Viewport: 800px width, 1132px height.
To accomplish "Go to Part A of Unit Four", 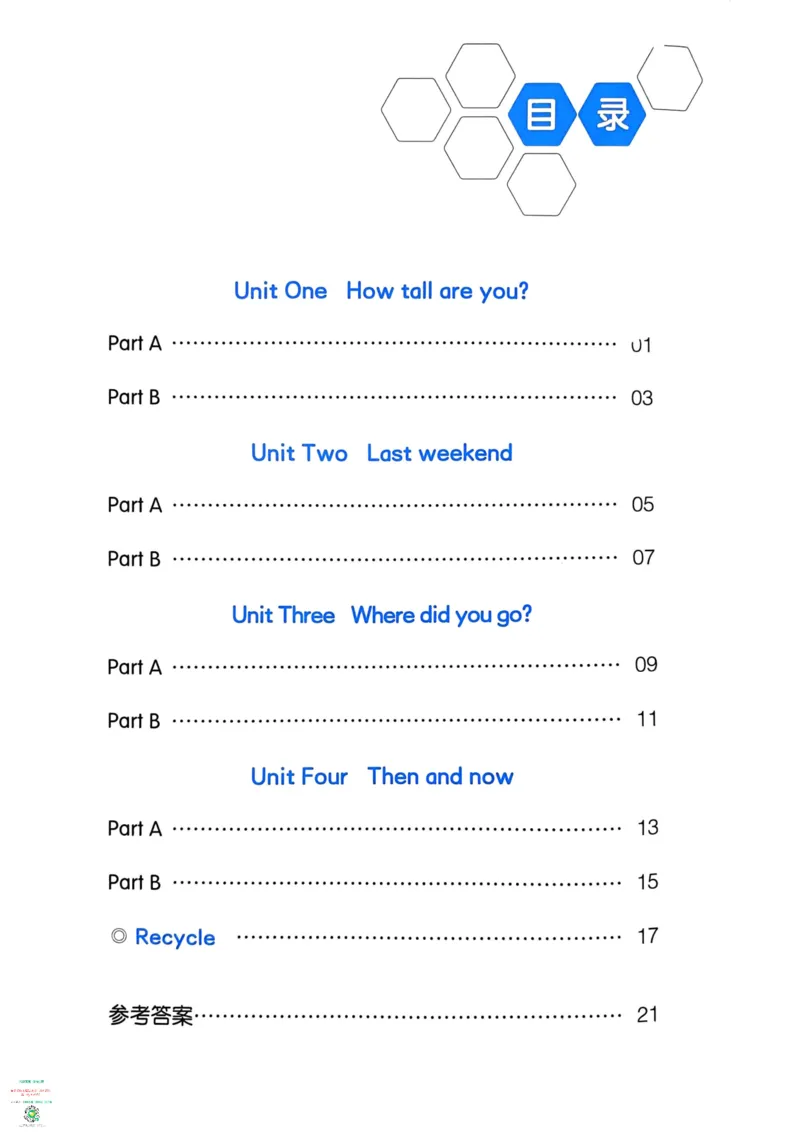I will pyautogui.click(x=134, y=829).
